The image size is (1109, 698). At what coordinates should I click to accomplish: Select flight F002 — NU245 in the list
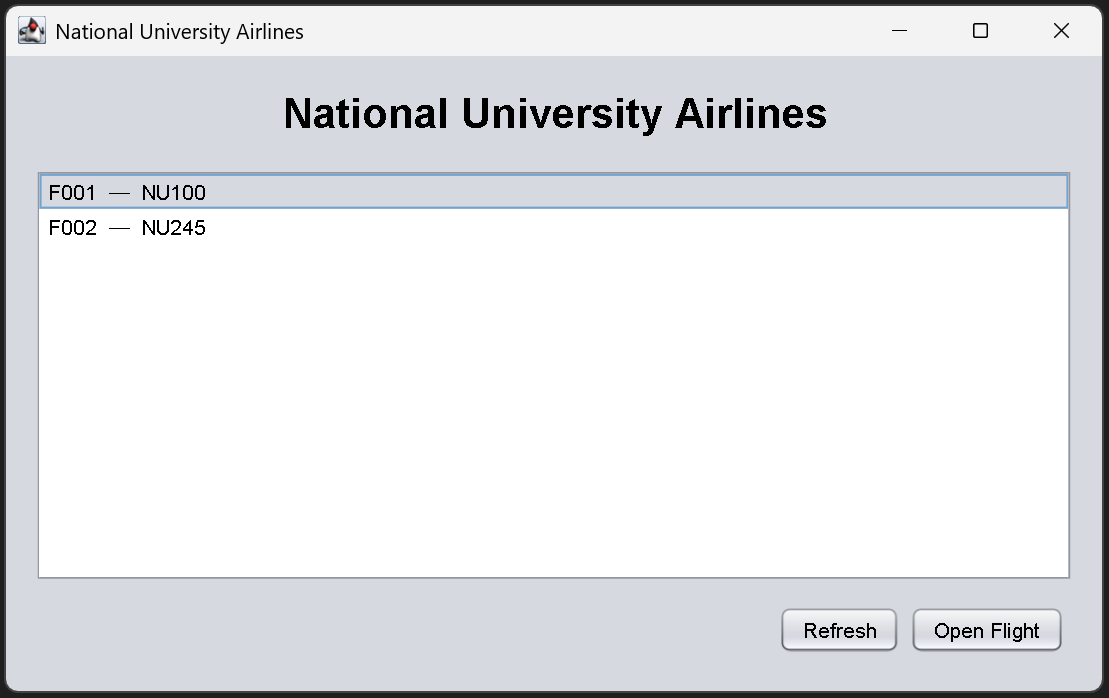(300, 228)
